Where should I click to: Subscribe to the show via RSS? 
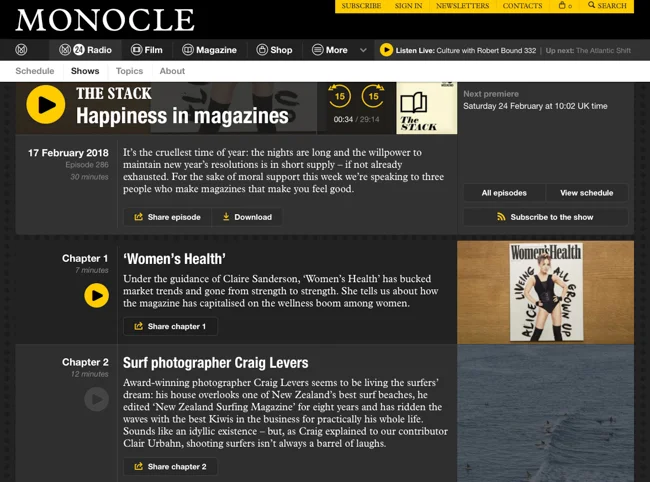pyautogui.click(x=546, y=217)
